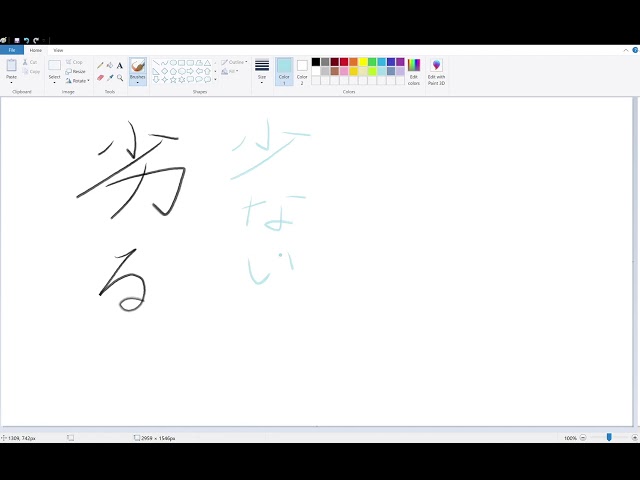
Task: Pick the green color swatch in the top row
Action: click(372, 62)
